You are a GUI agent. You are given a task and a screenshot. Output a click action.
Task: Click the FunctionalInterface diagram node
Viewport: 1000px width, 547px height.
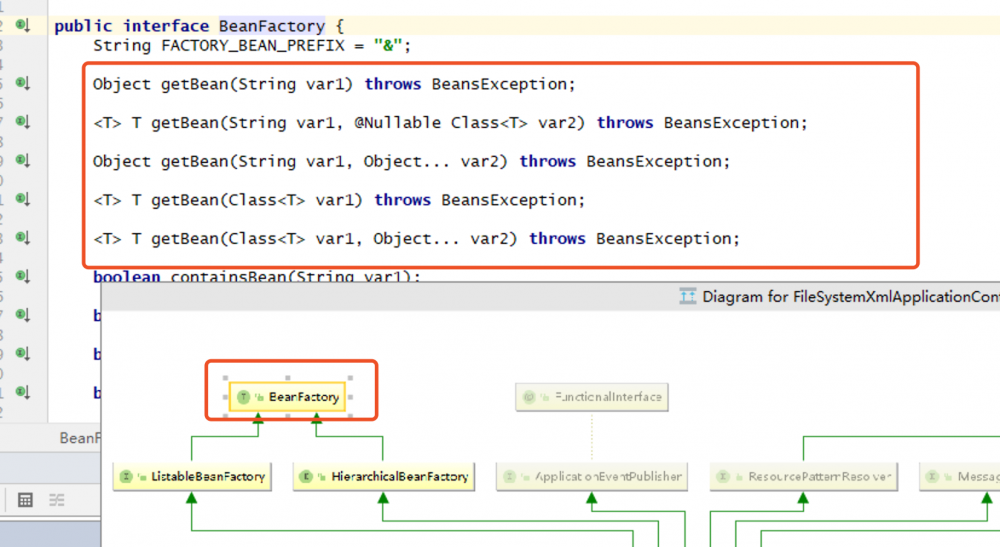[x=592, y=397]
